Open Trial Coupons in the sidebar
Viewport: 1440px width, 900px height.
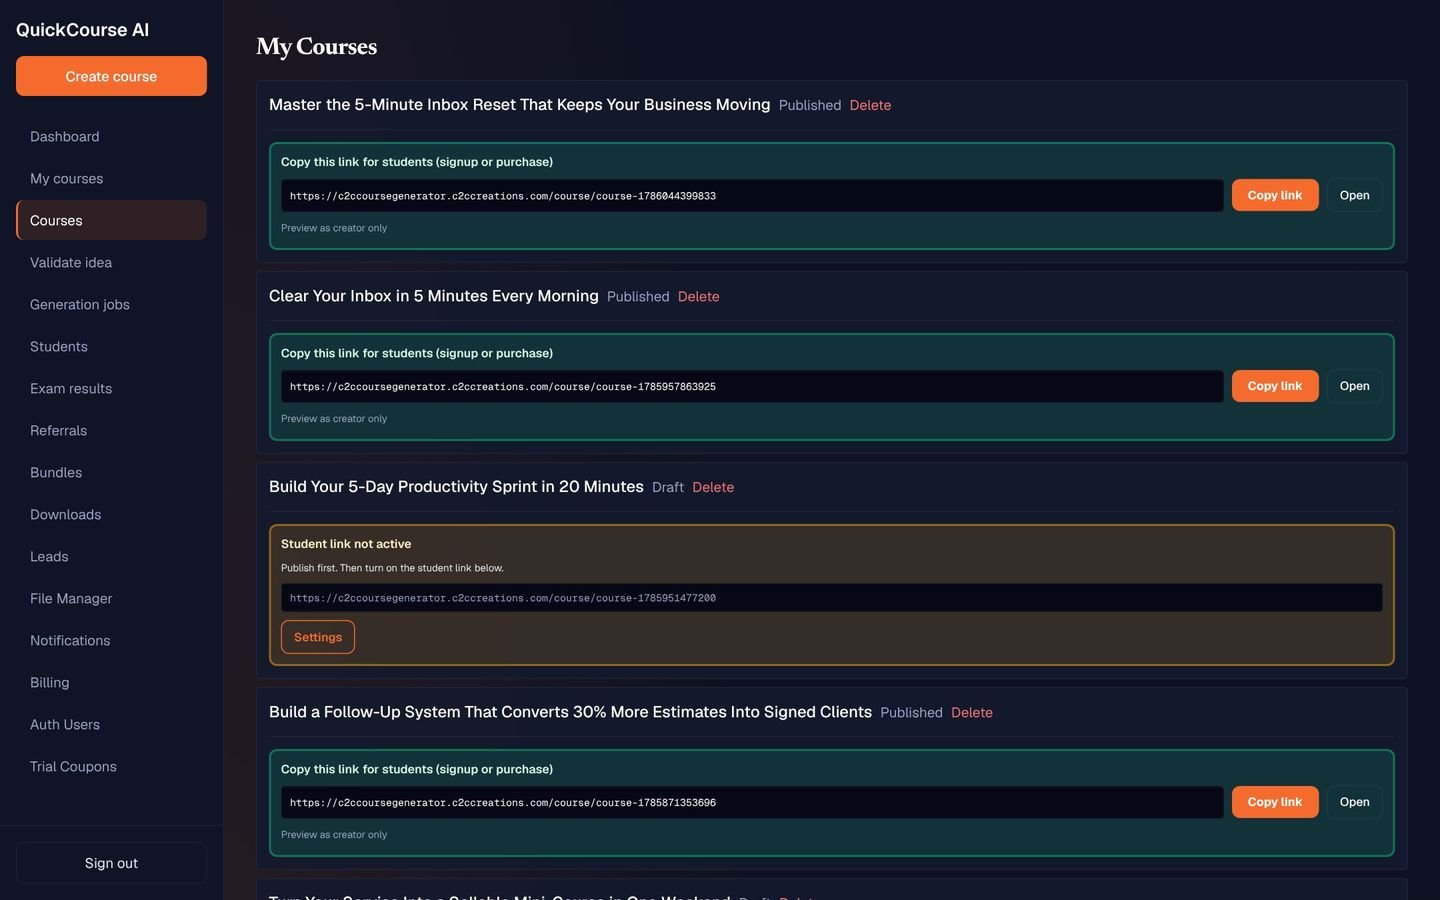tap(111, 766)
